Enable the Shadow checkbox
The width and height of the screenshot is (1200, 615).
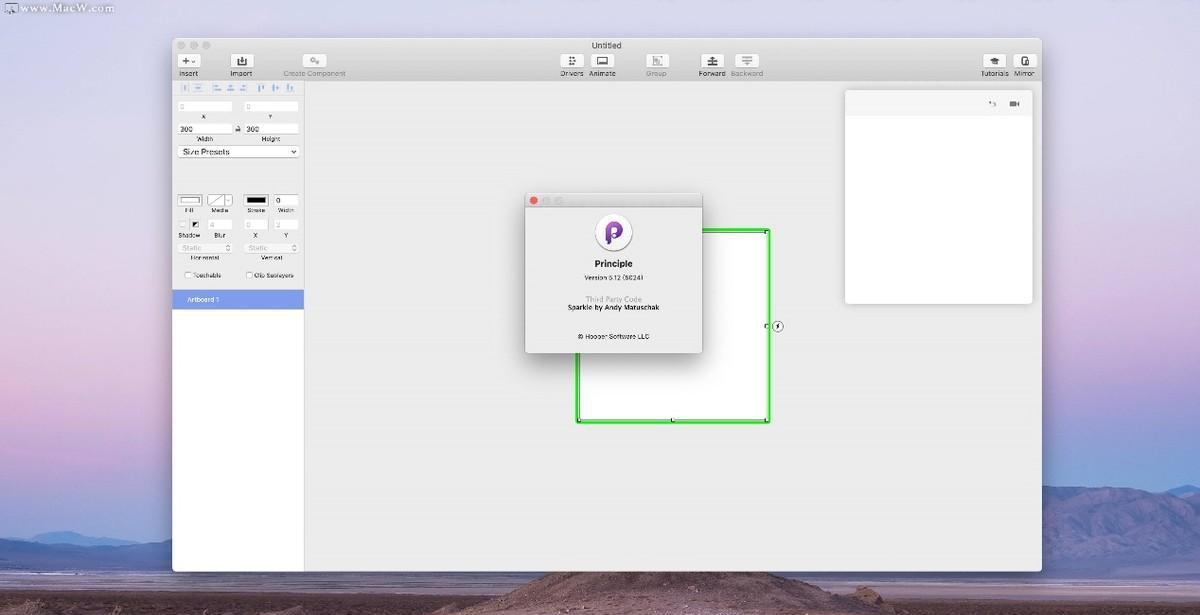tap(182, 224)
